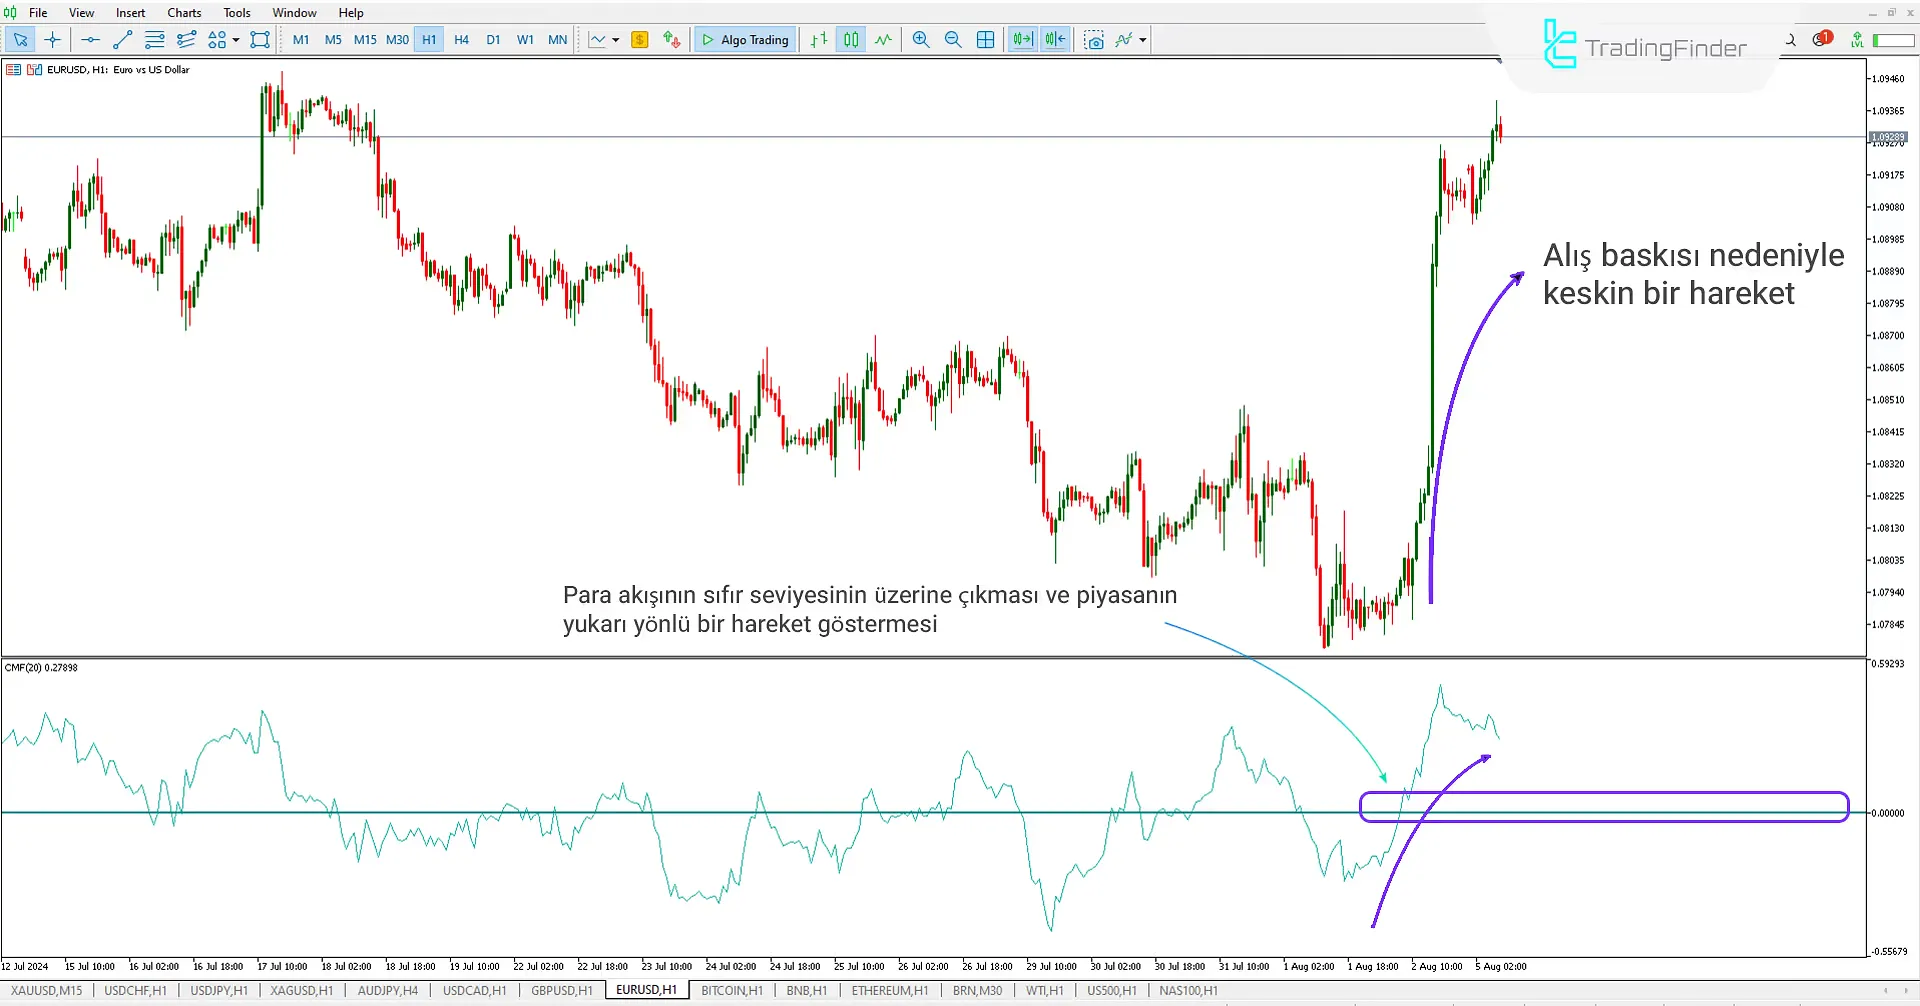This screenshot has height=1006, width=1920.
Task: Switch to the BITCOIN,H1 chart tab
Action: [731, 990]
